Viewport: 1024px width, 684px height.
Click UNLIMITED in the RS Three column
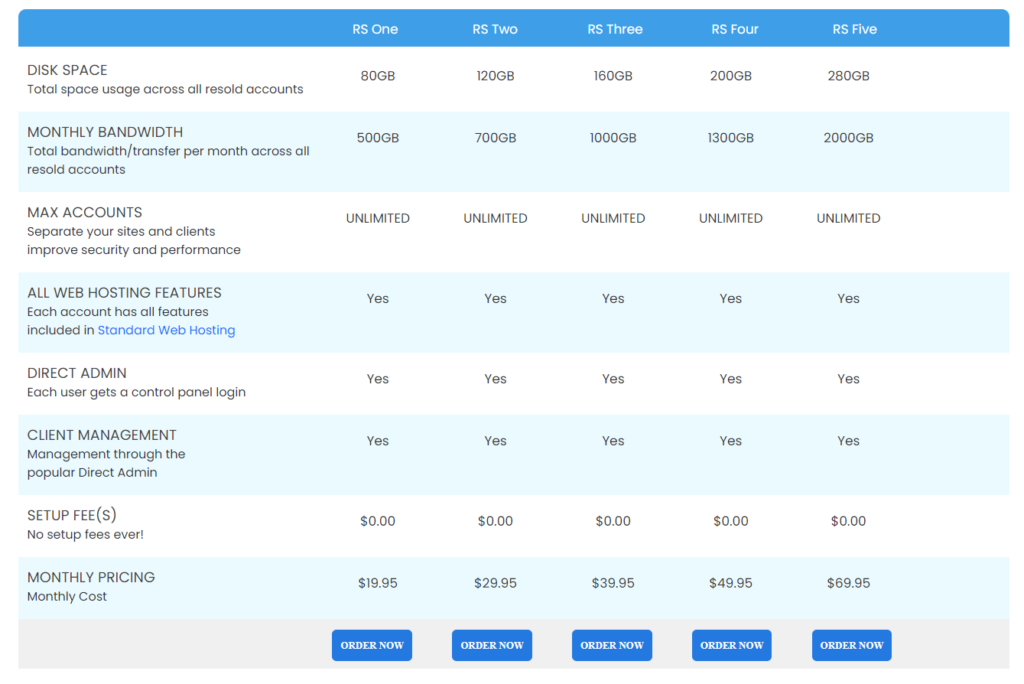point(613,218)
